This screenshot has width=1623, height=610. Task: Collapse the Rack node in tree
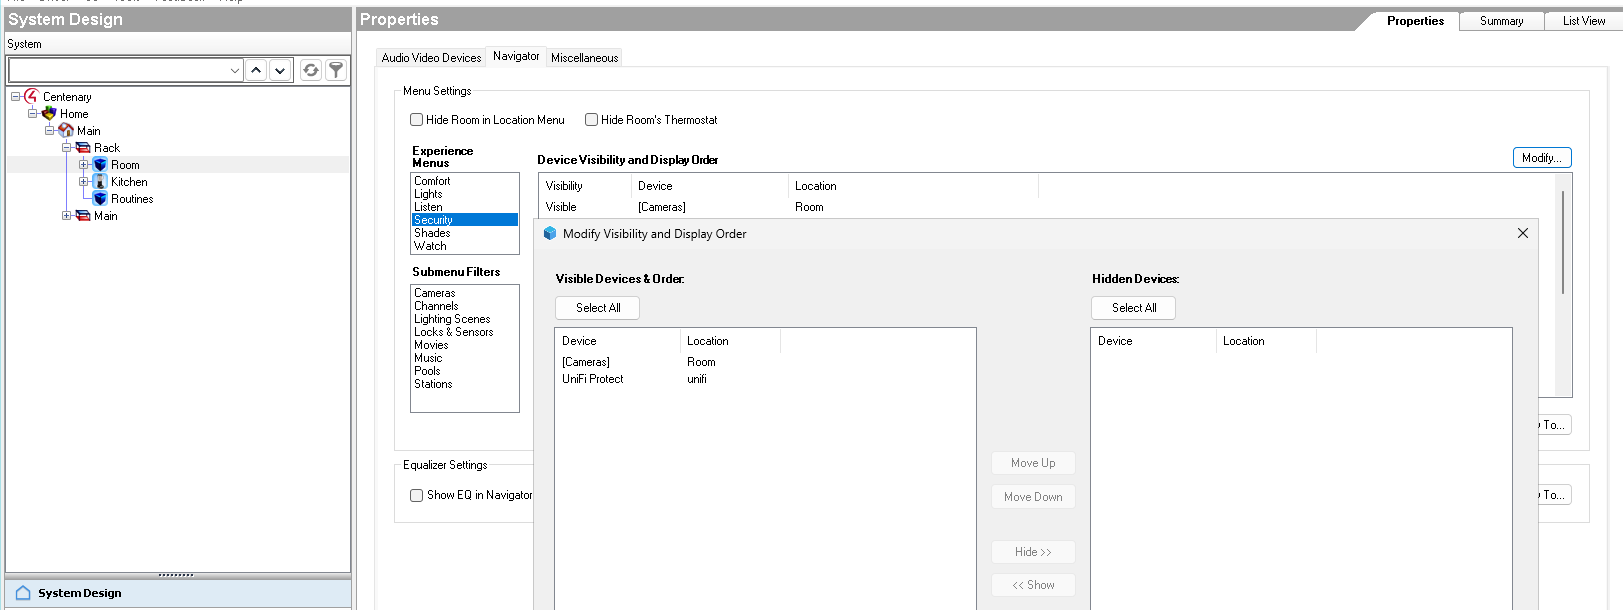pyautogui.click(x=67, y=148)
